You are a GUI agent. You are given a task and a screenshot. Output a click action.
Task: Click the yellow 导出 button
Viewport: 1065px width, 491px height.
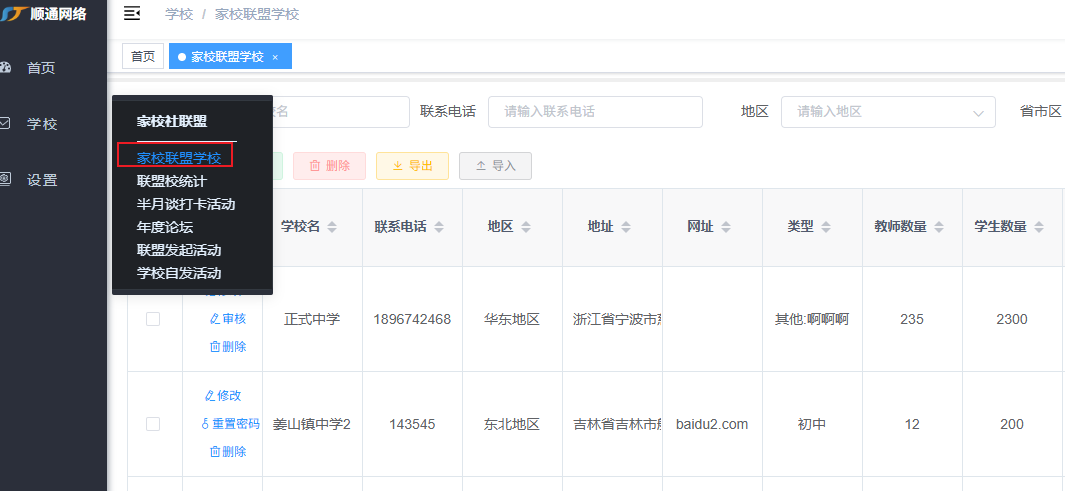(x=412, y=166)
